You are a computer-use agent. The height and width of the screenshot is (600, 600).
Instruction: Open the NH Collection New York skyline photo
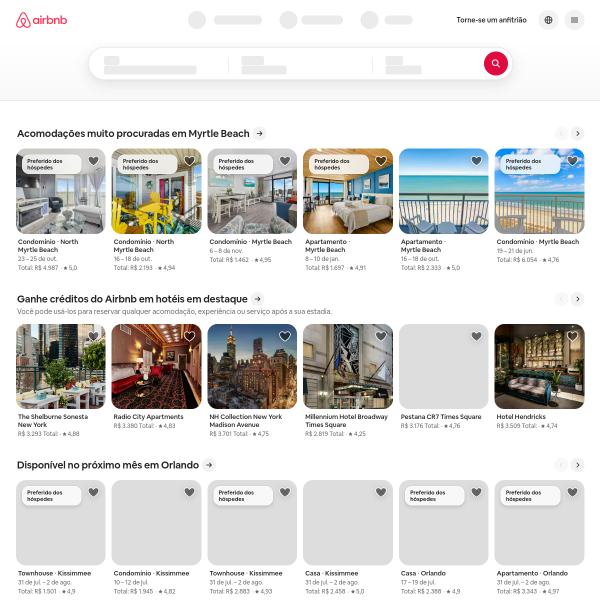[x=252, y=367]
